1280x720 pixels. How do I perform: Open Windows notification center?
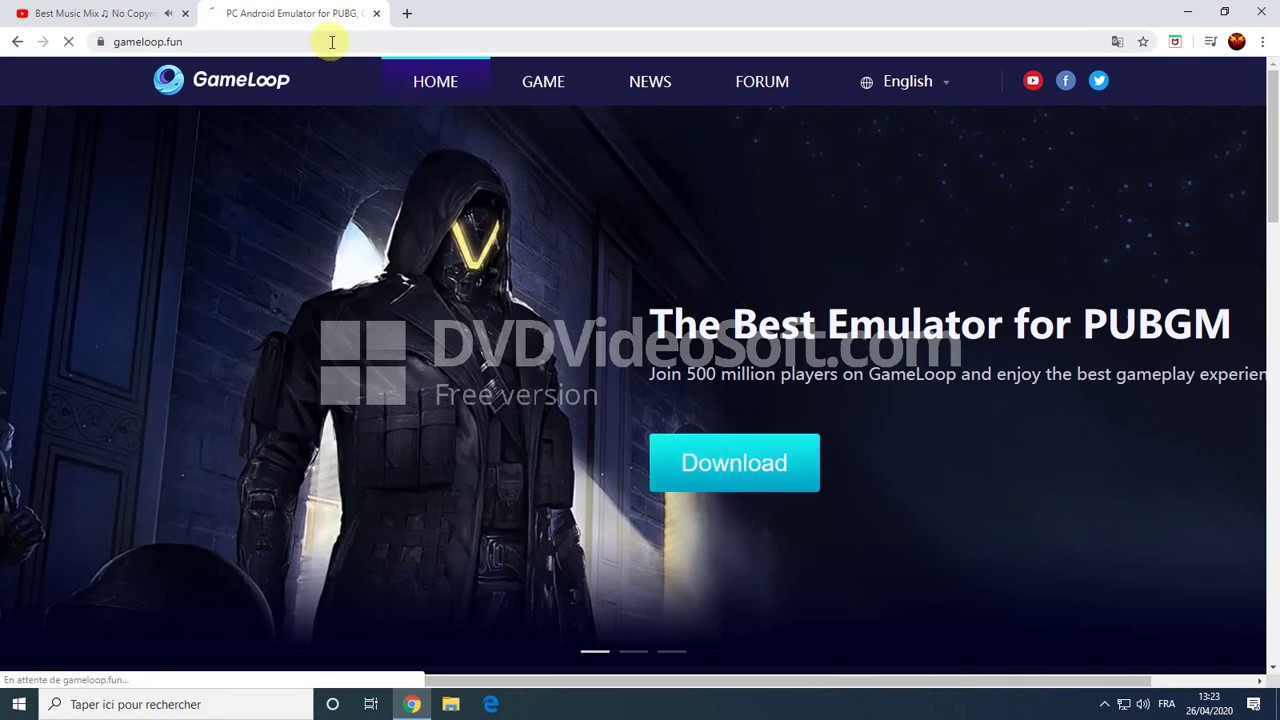(x=1254, y=704)
